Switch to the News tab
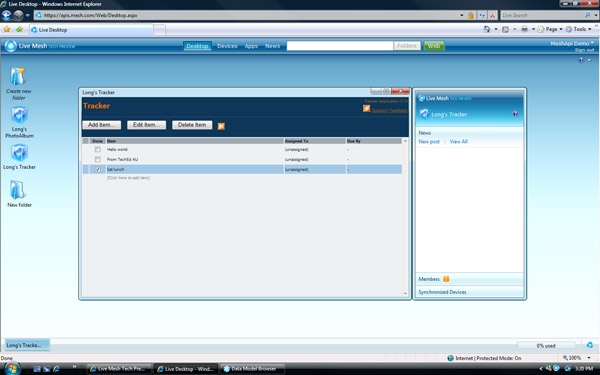This screenshot has height=375, width=600. click(x=272, y=46)
